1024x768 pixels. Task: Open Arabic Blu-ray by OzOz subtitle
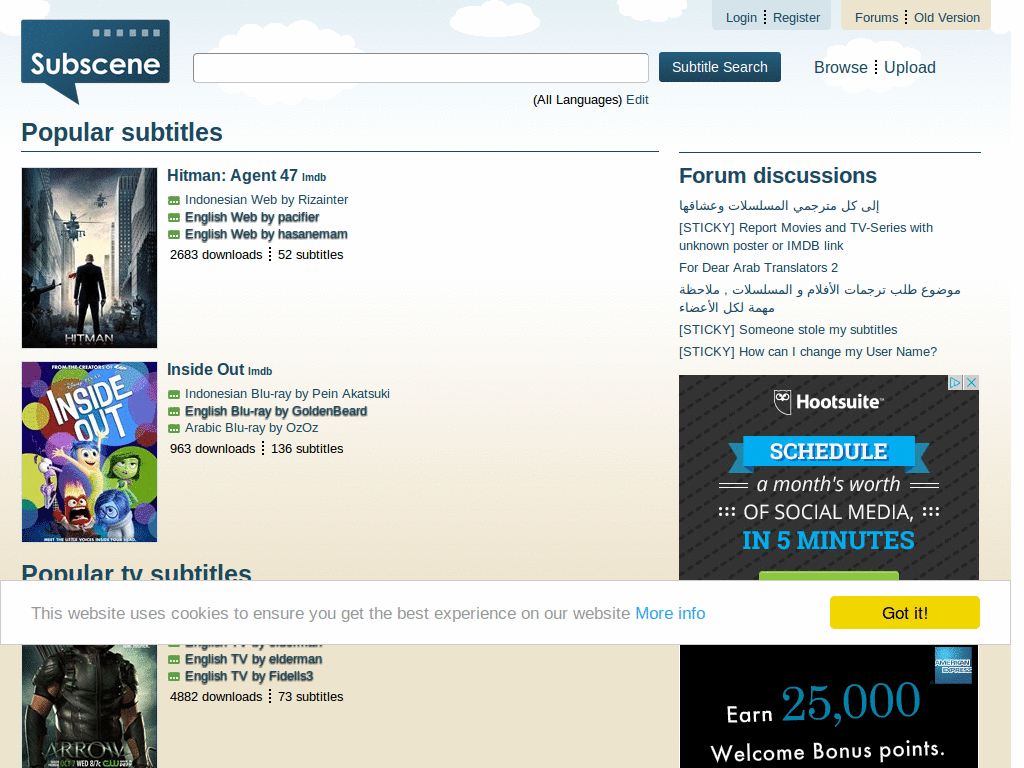click(x=251, y=428)
